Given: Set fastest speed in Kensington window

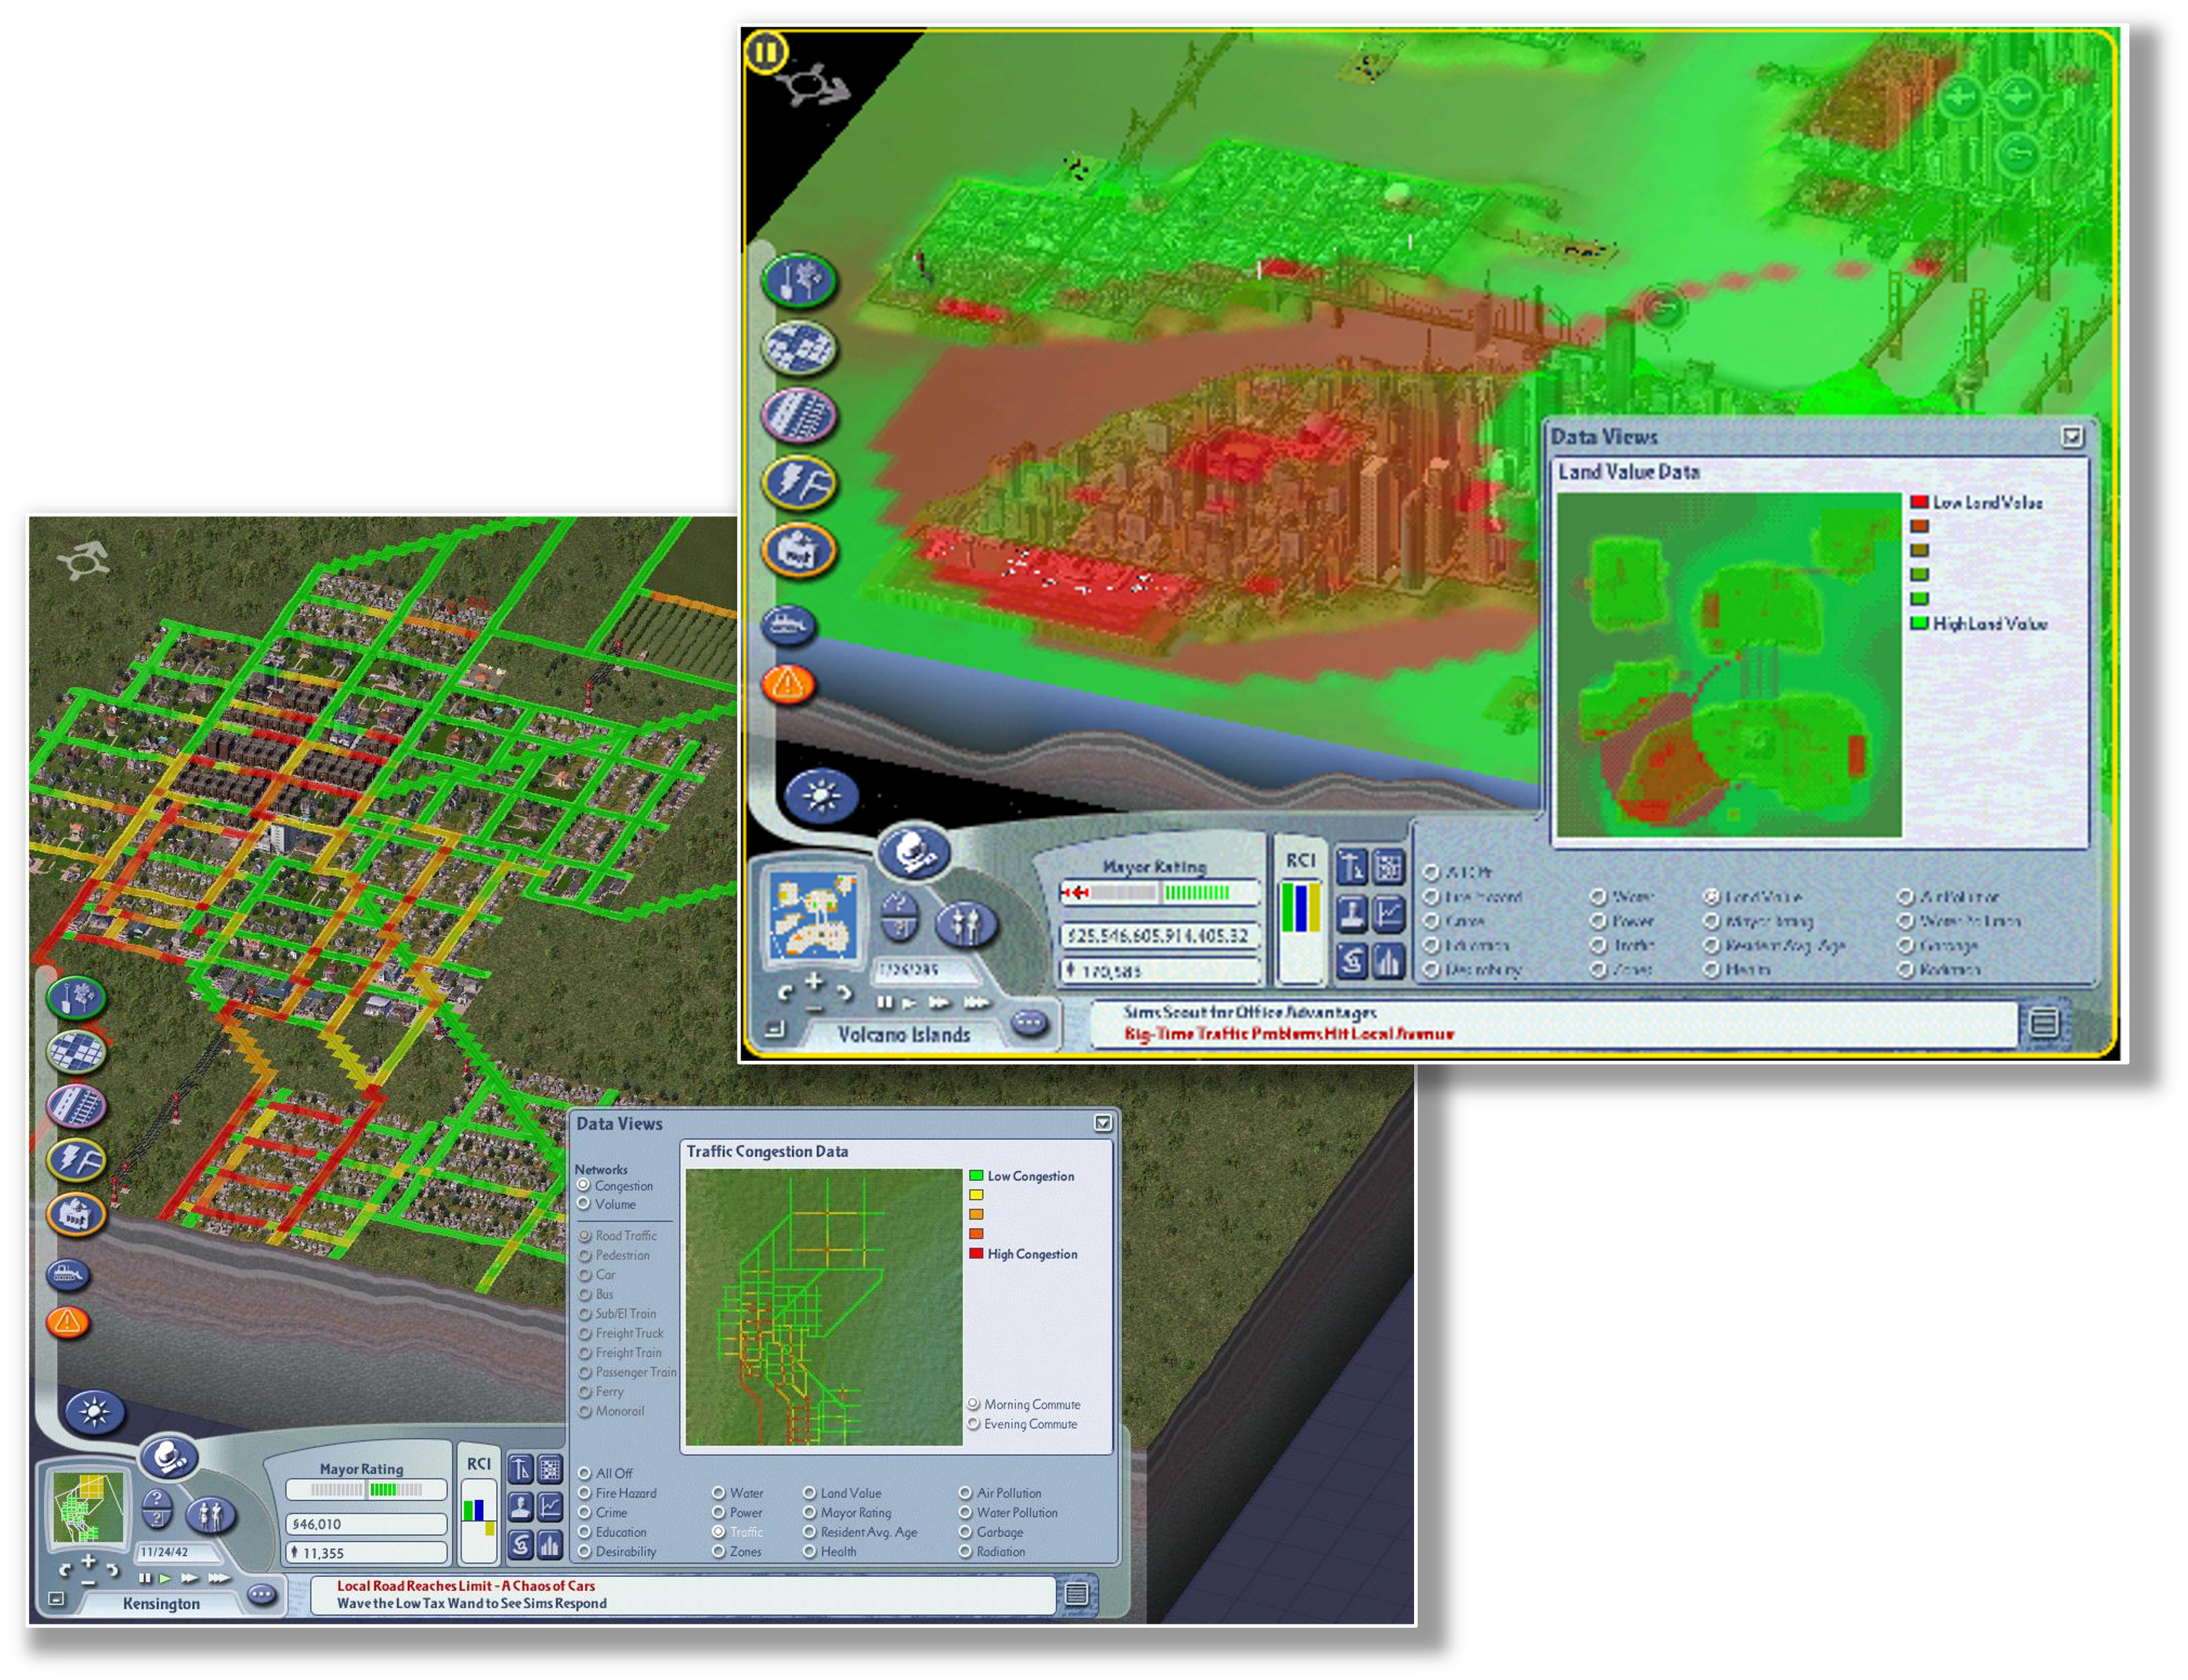Looking at the screenshot, I should point(219,1578).
